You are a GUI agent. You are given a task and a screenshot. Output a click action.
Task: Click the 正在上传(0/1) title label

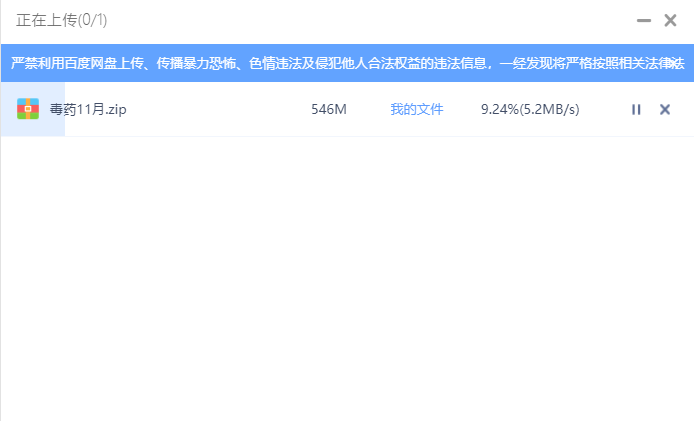[61, 20]
